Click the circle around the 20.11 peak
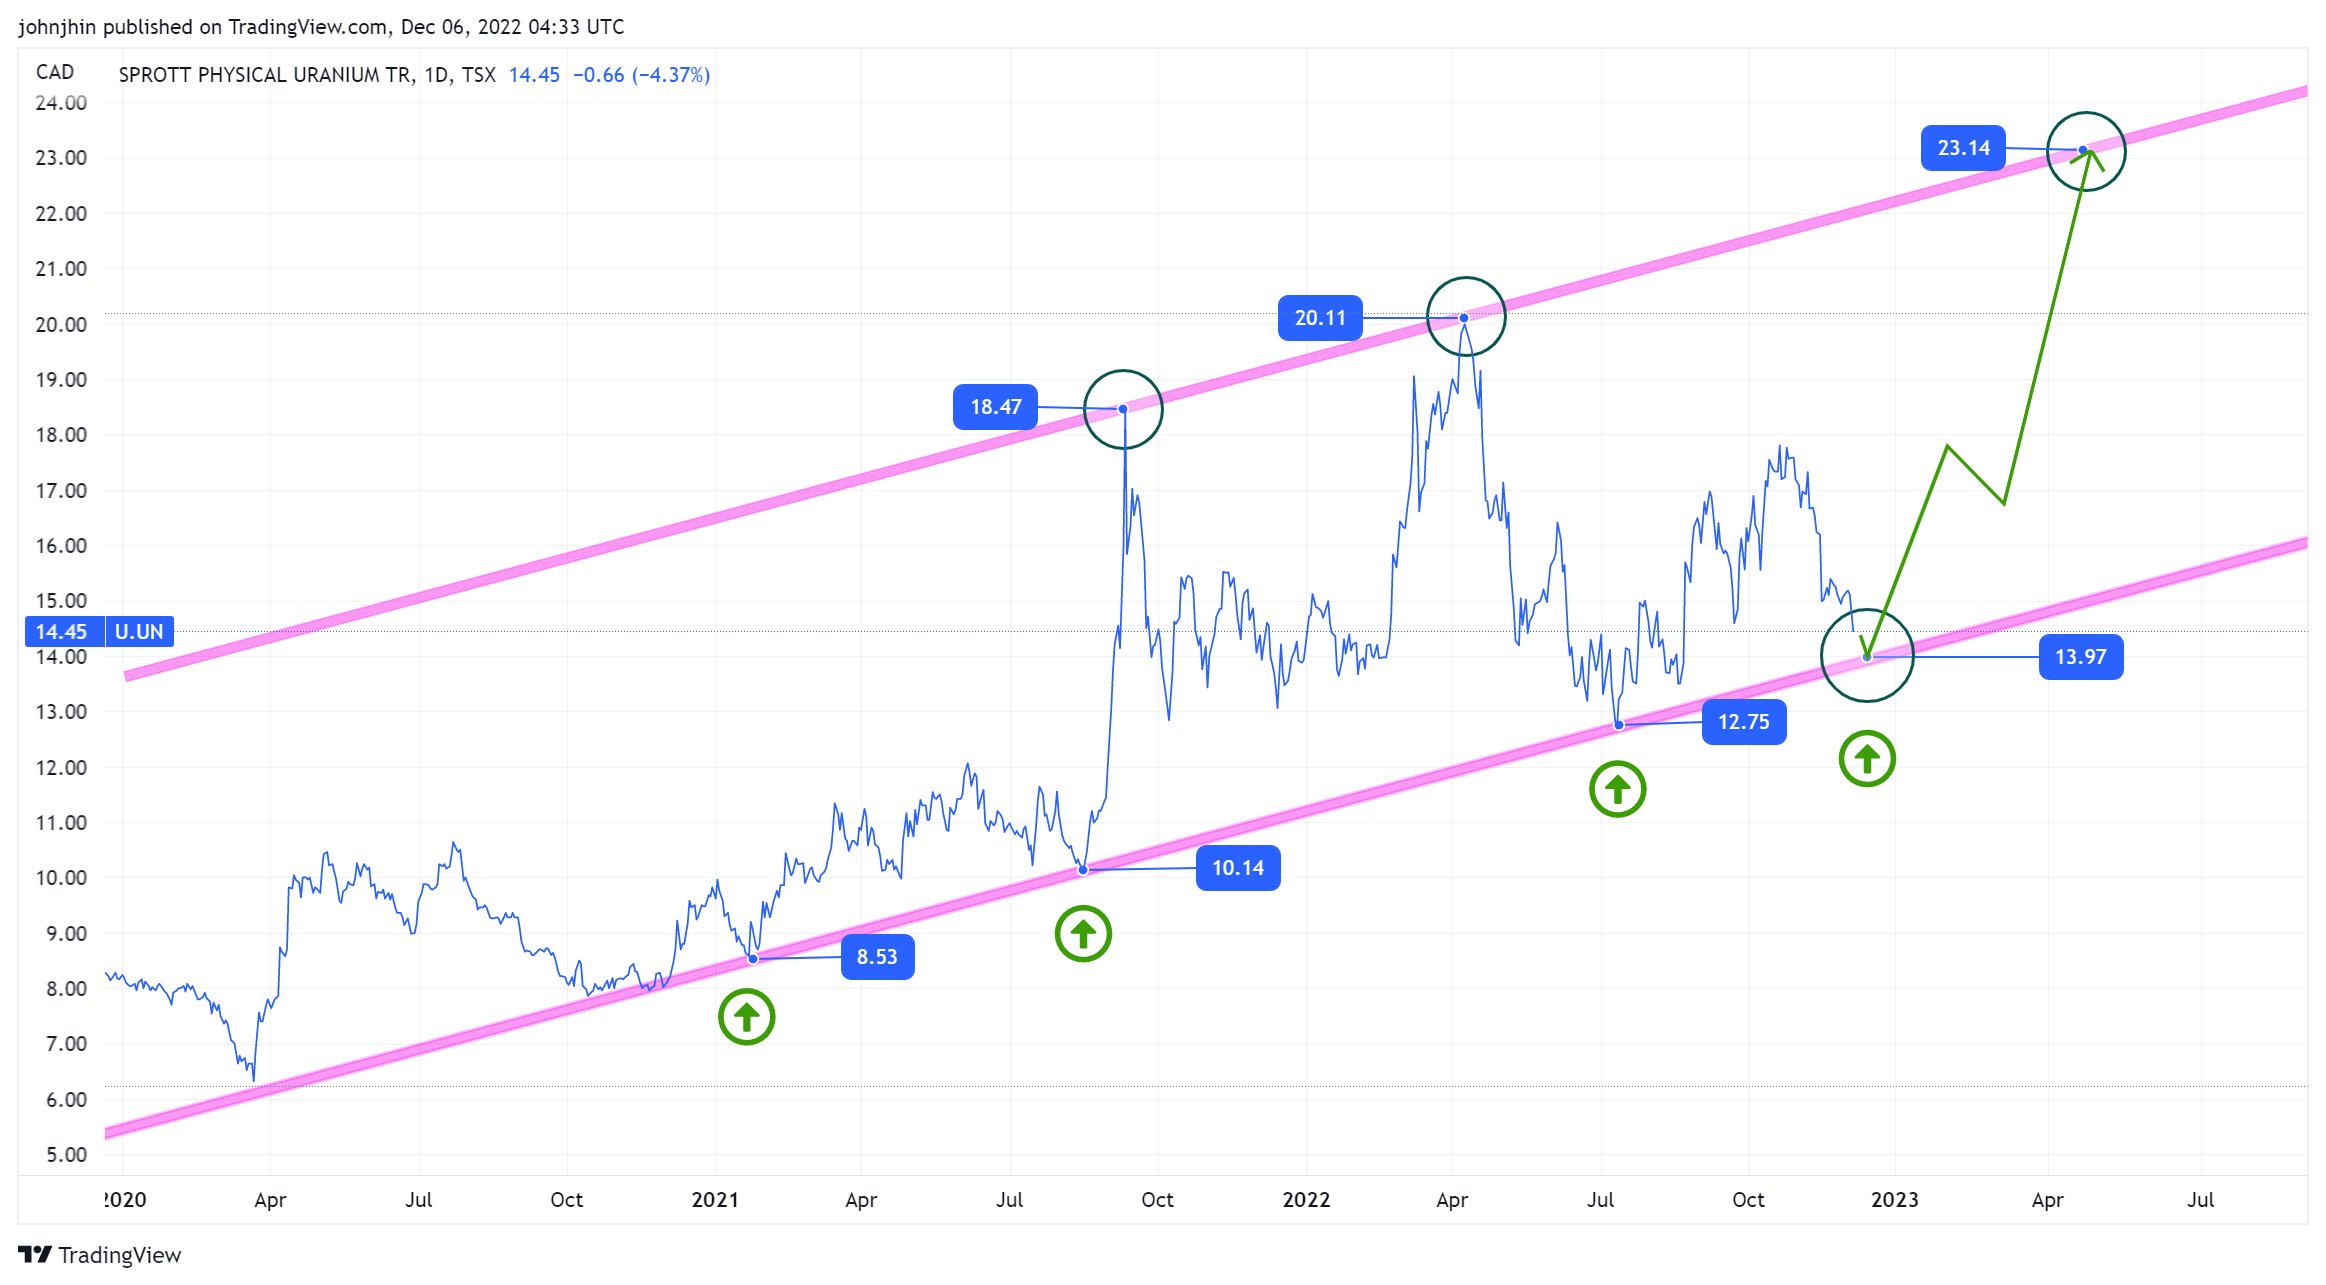2326x1285 pixels. pyautogui.click(x=1465, y=317)
